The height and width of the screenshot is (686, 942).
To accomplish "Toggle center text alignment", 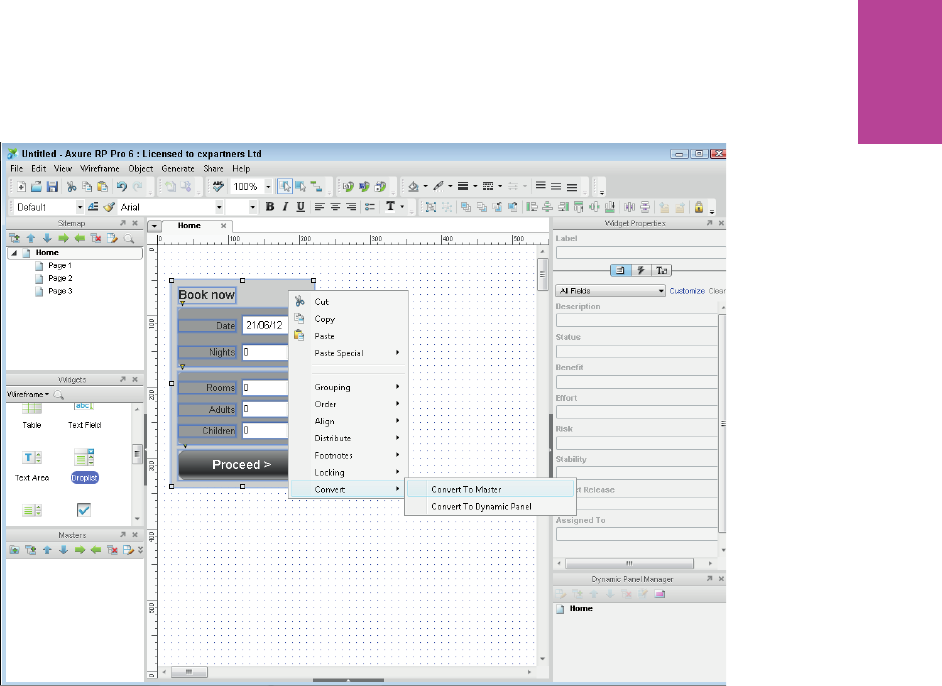I will [x=335, y=207].
